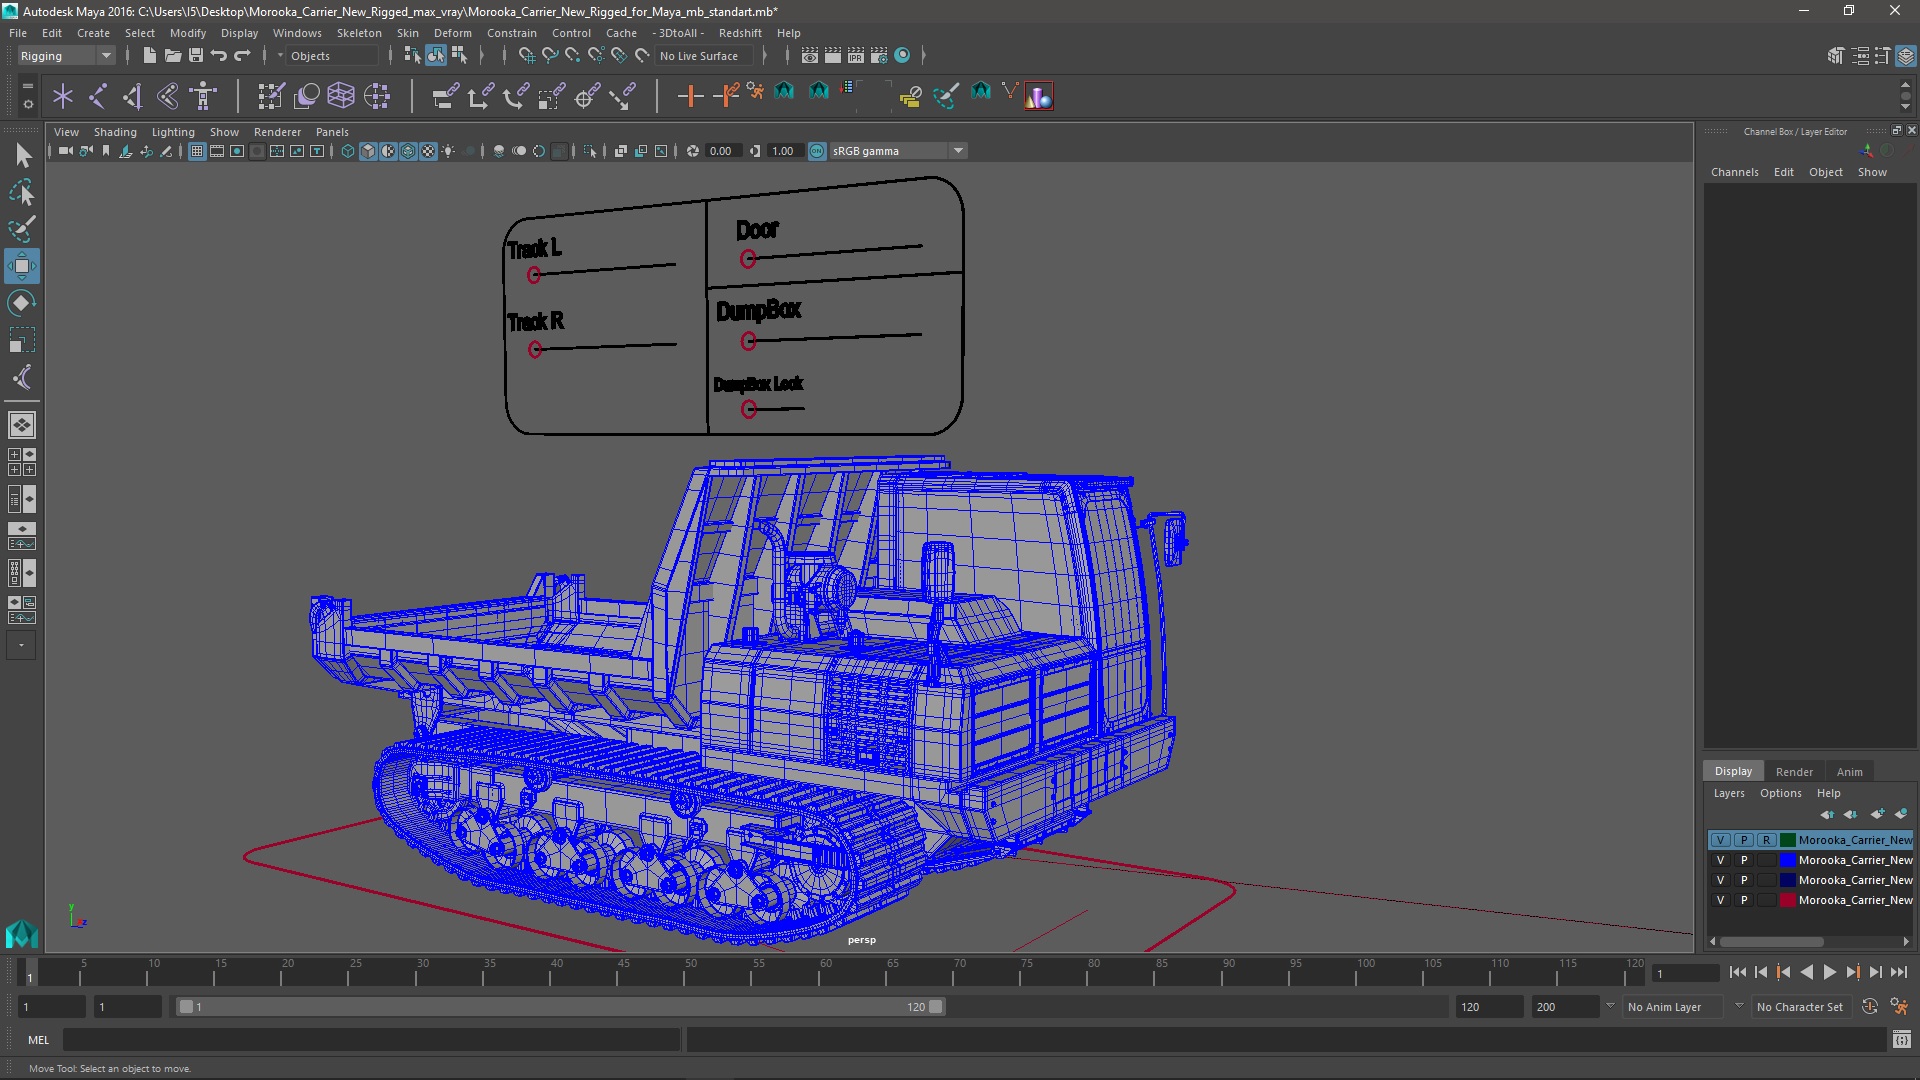
Task: Toggle the R display type on green layer
Action: (1767, 840)
